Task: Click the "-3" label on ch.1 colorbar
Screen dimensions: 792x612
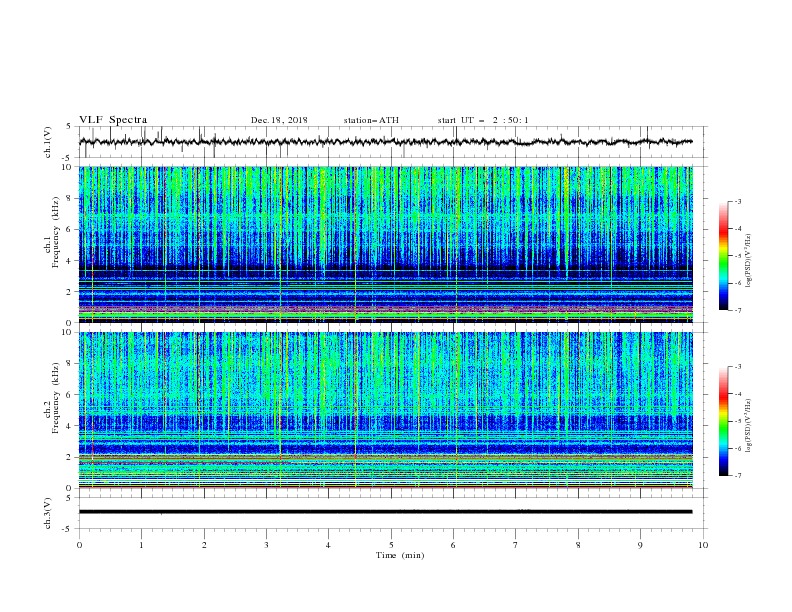Action: click(738, 201)
